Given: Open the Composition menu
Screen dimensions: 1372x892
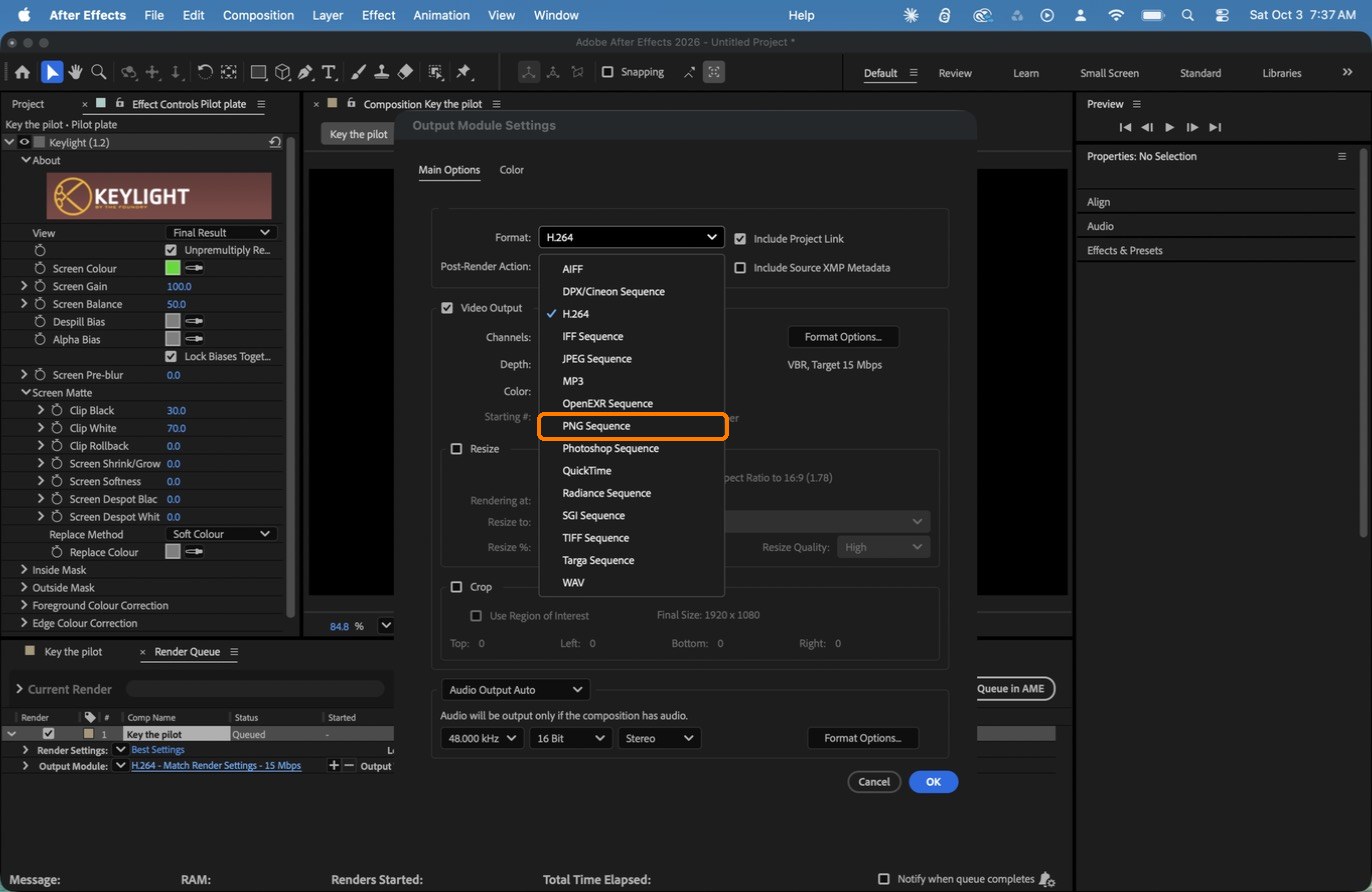Looking at the screenshot, I should [x=258, y=15].
